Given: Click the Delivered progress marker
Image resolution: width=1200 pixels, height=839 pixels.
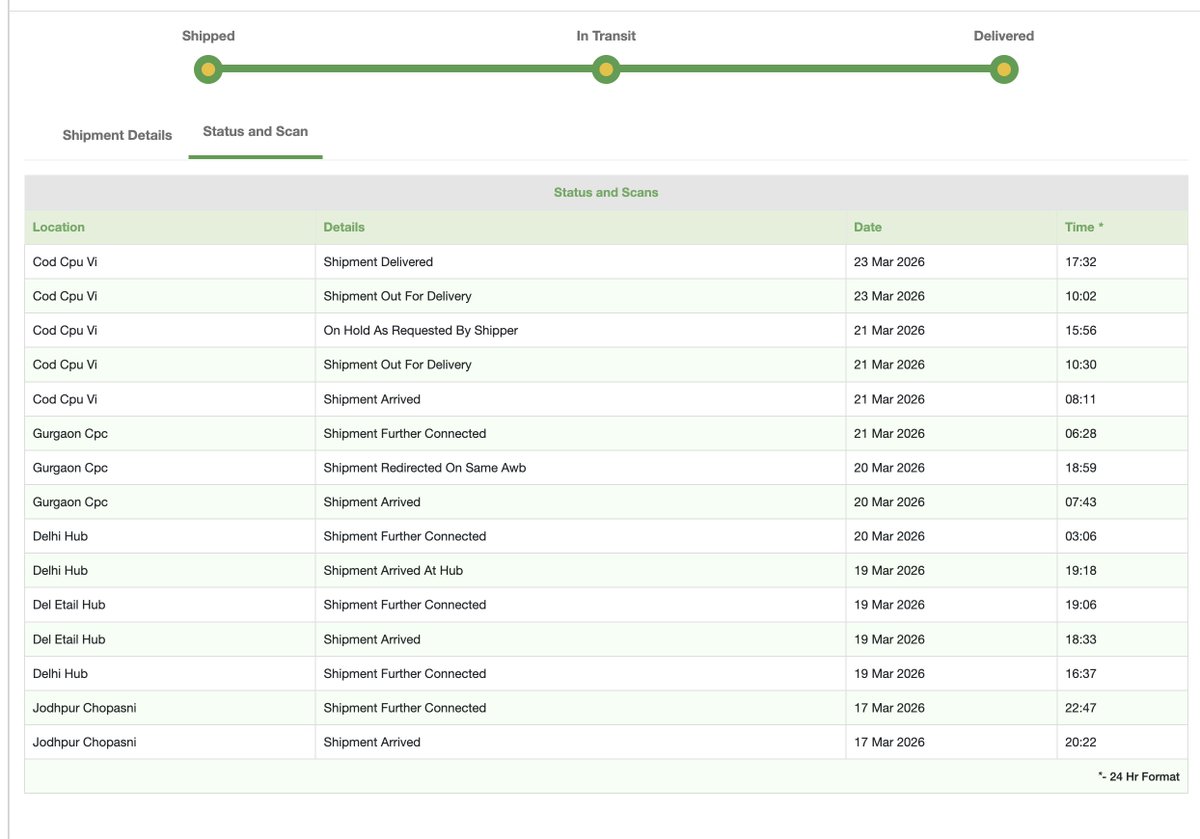Looking at the screenshot, I should 1004,70.
